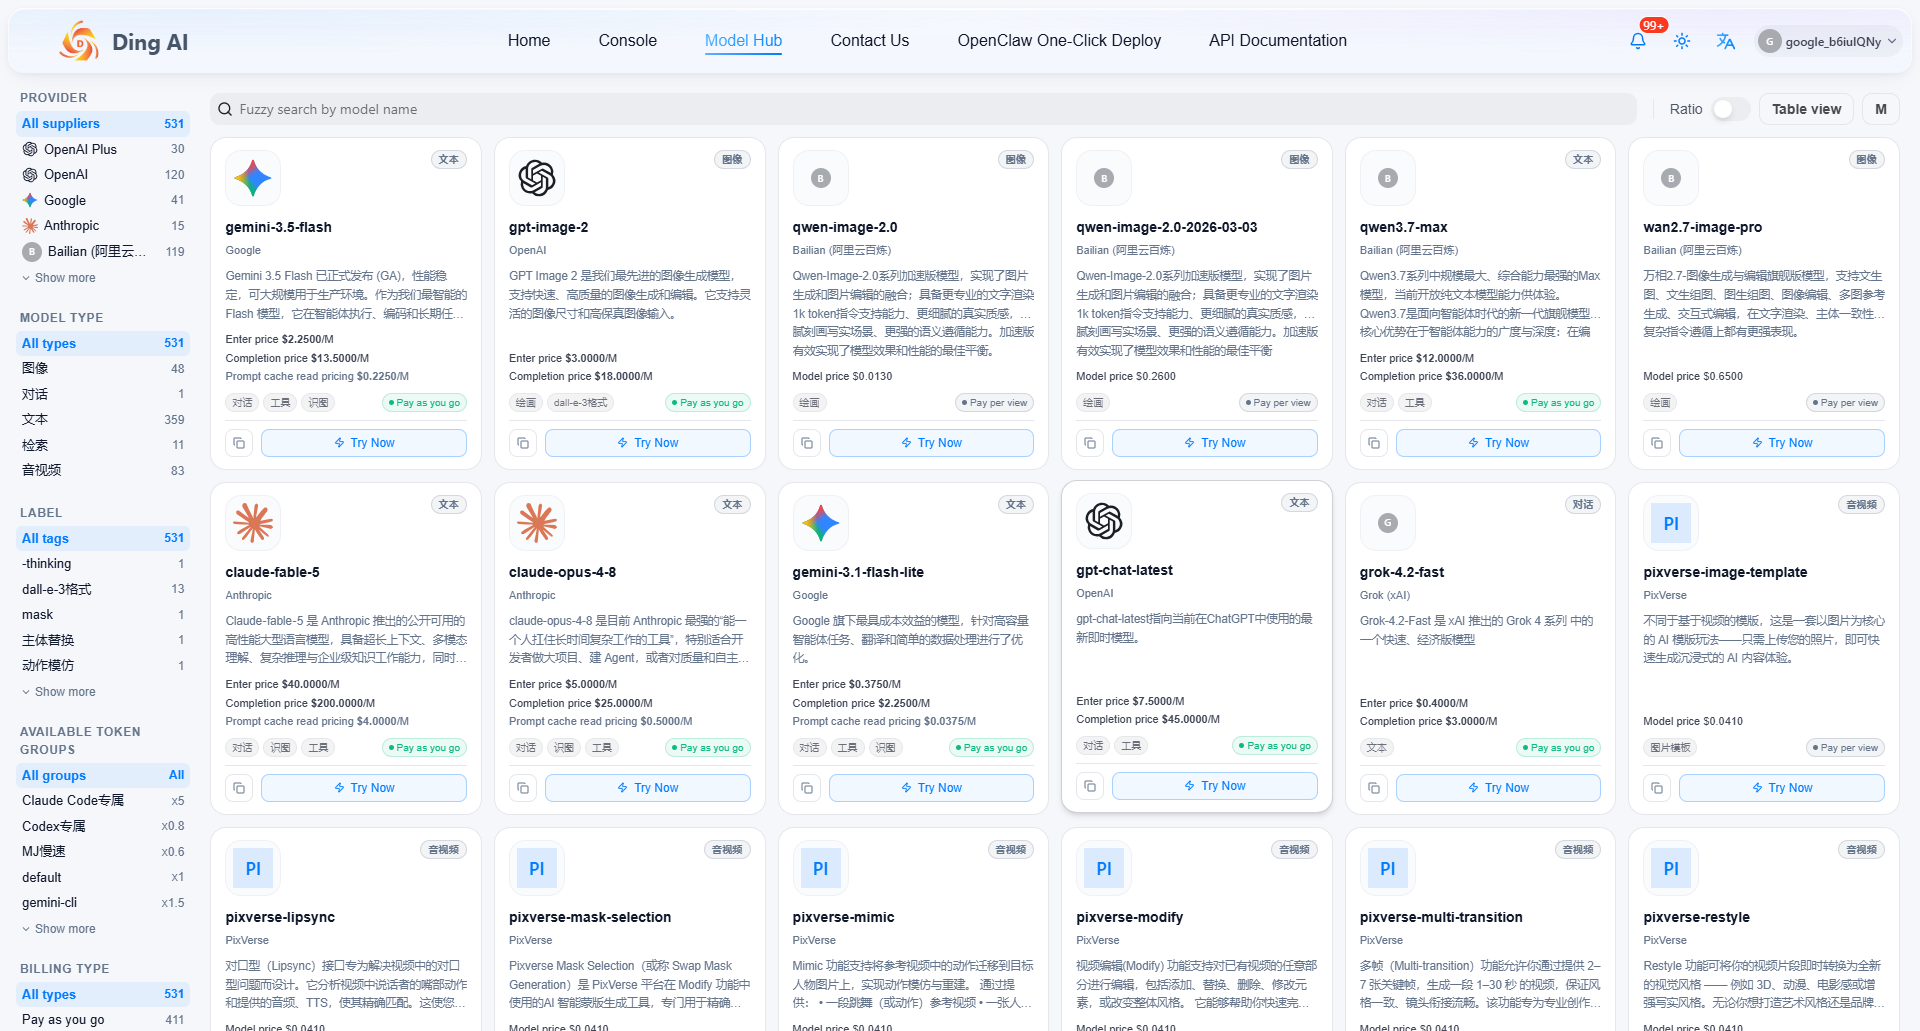Open the pixverse-restyle model card title
This screenshot has width=1920, height=1031.
pos(1697,917)
